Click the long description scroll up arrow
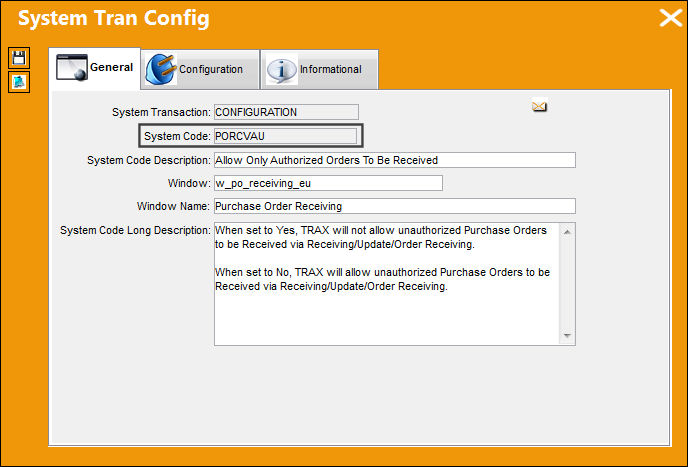Image resolution: width=688 pixels, height=467 pixels. (x=567, y=232)
